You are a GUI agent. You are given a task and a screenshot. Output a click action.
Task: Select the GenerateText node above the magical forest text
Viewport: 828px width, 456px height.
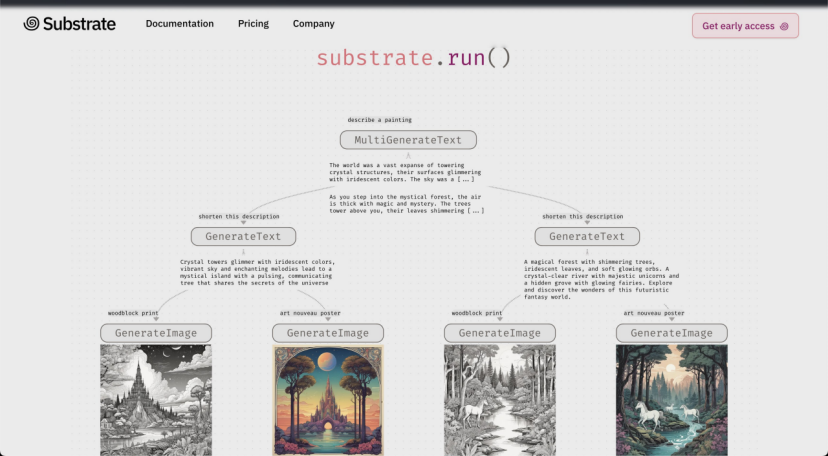pyautogui.click(x=587, y=236)
